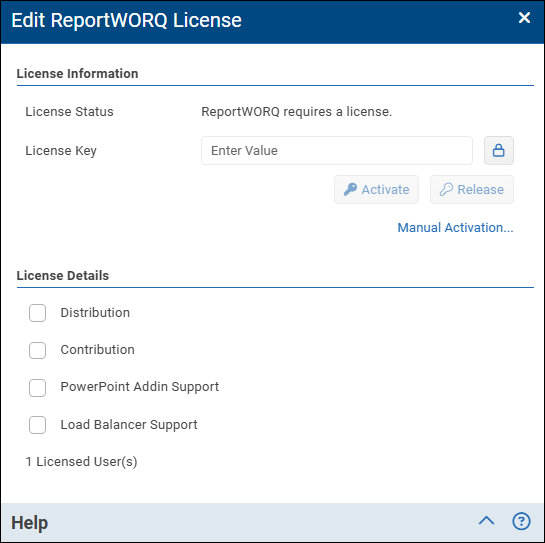Click the Help panel title
This screenshot has width=545, height=543.
(x=30, y=522)
